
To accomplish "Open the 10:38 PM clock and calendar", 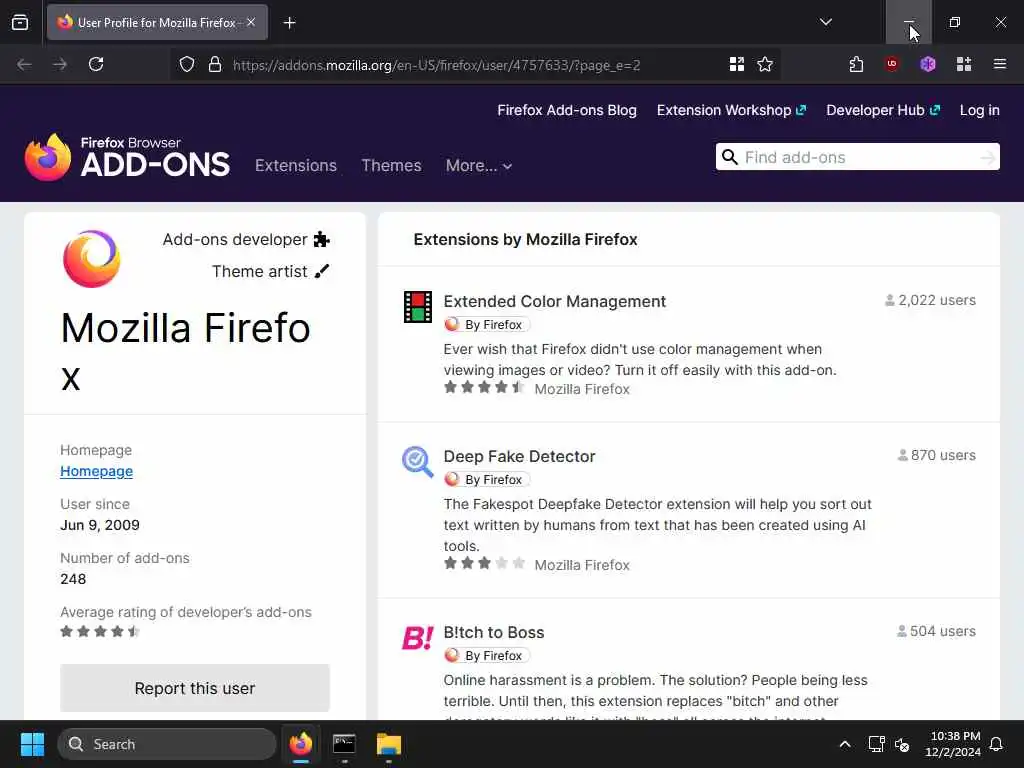I will tap(953, 744).
